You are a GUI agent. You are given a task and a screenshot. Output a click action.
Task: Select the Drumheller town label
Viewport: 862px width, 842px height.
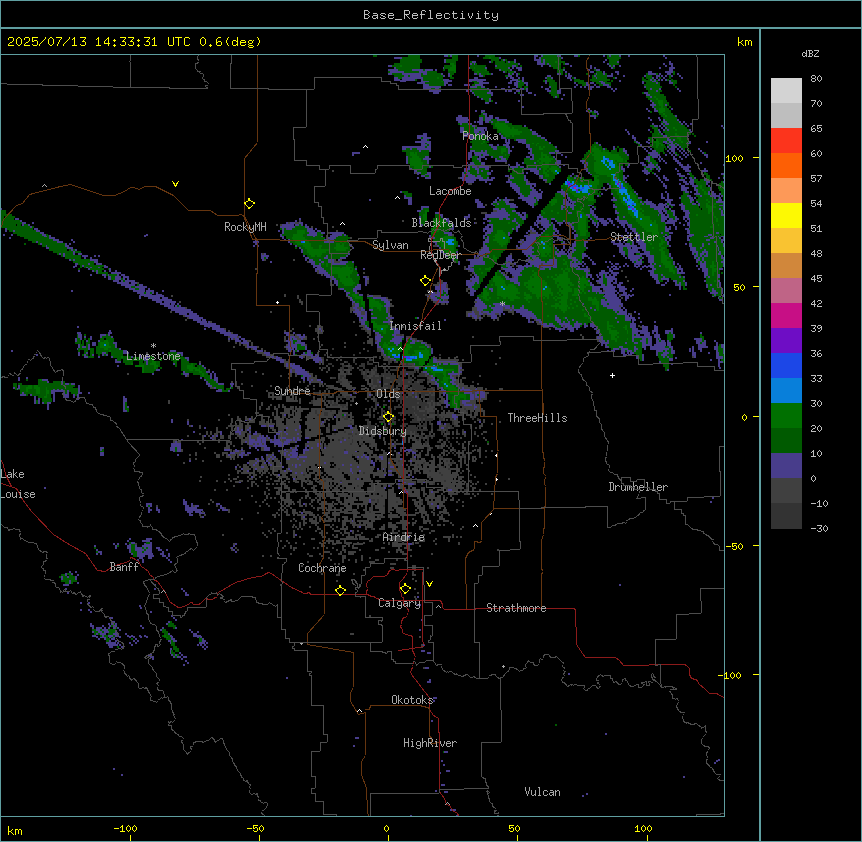[638, 487]
